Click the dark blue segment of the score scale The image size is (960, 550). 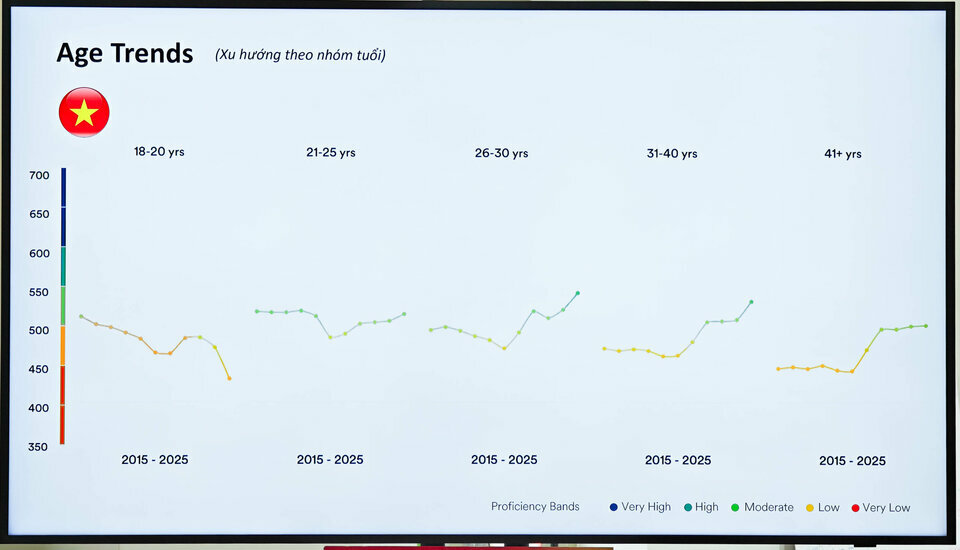pos(63,206)
